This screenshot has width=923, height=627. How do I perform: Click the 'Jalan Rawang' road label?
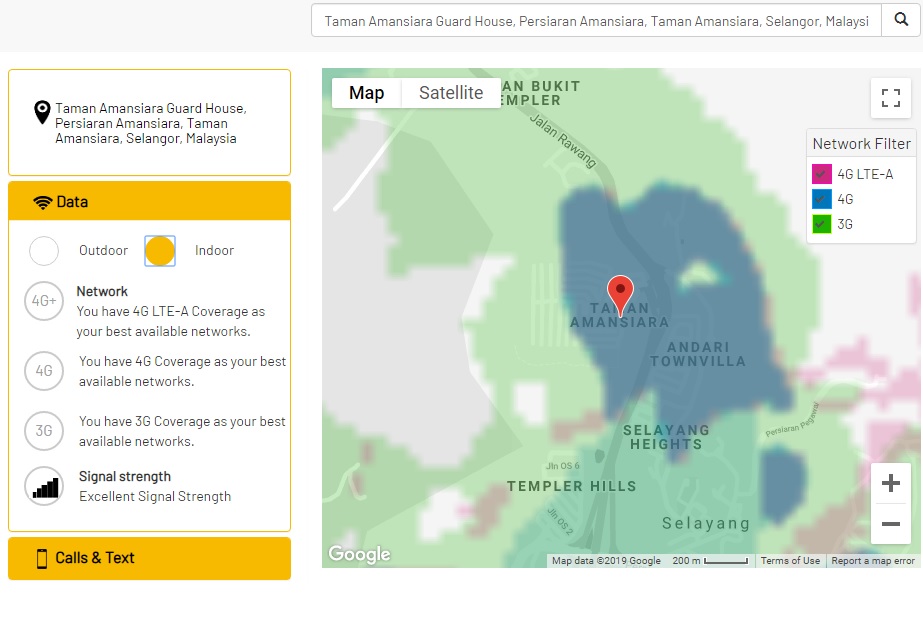click(563, 141)
